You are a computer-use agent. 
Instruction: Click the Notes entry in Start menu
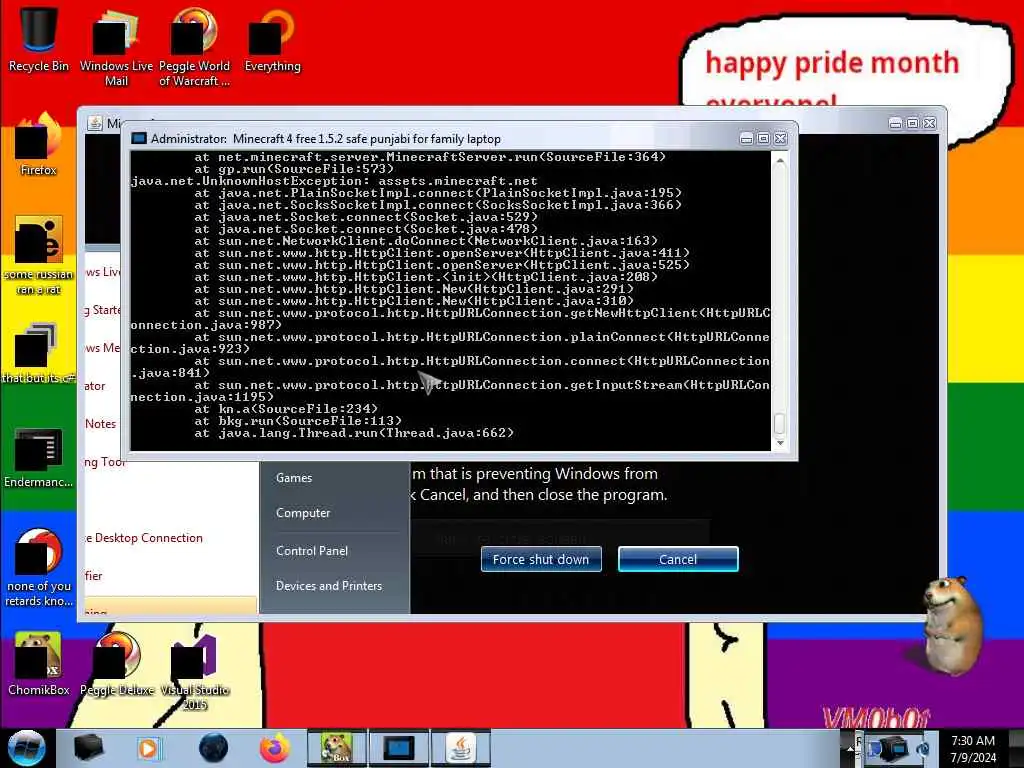pyautogui.click(x=101, y=424)
